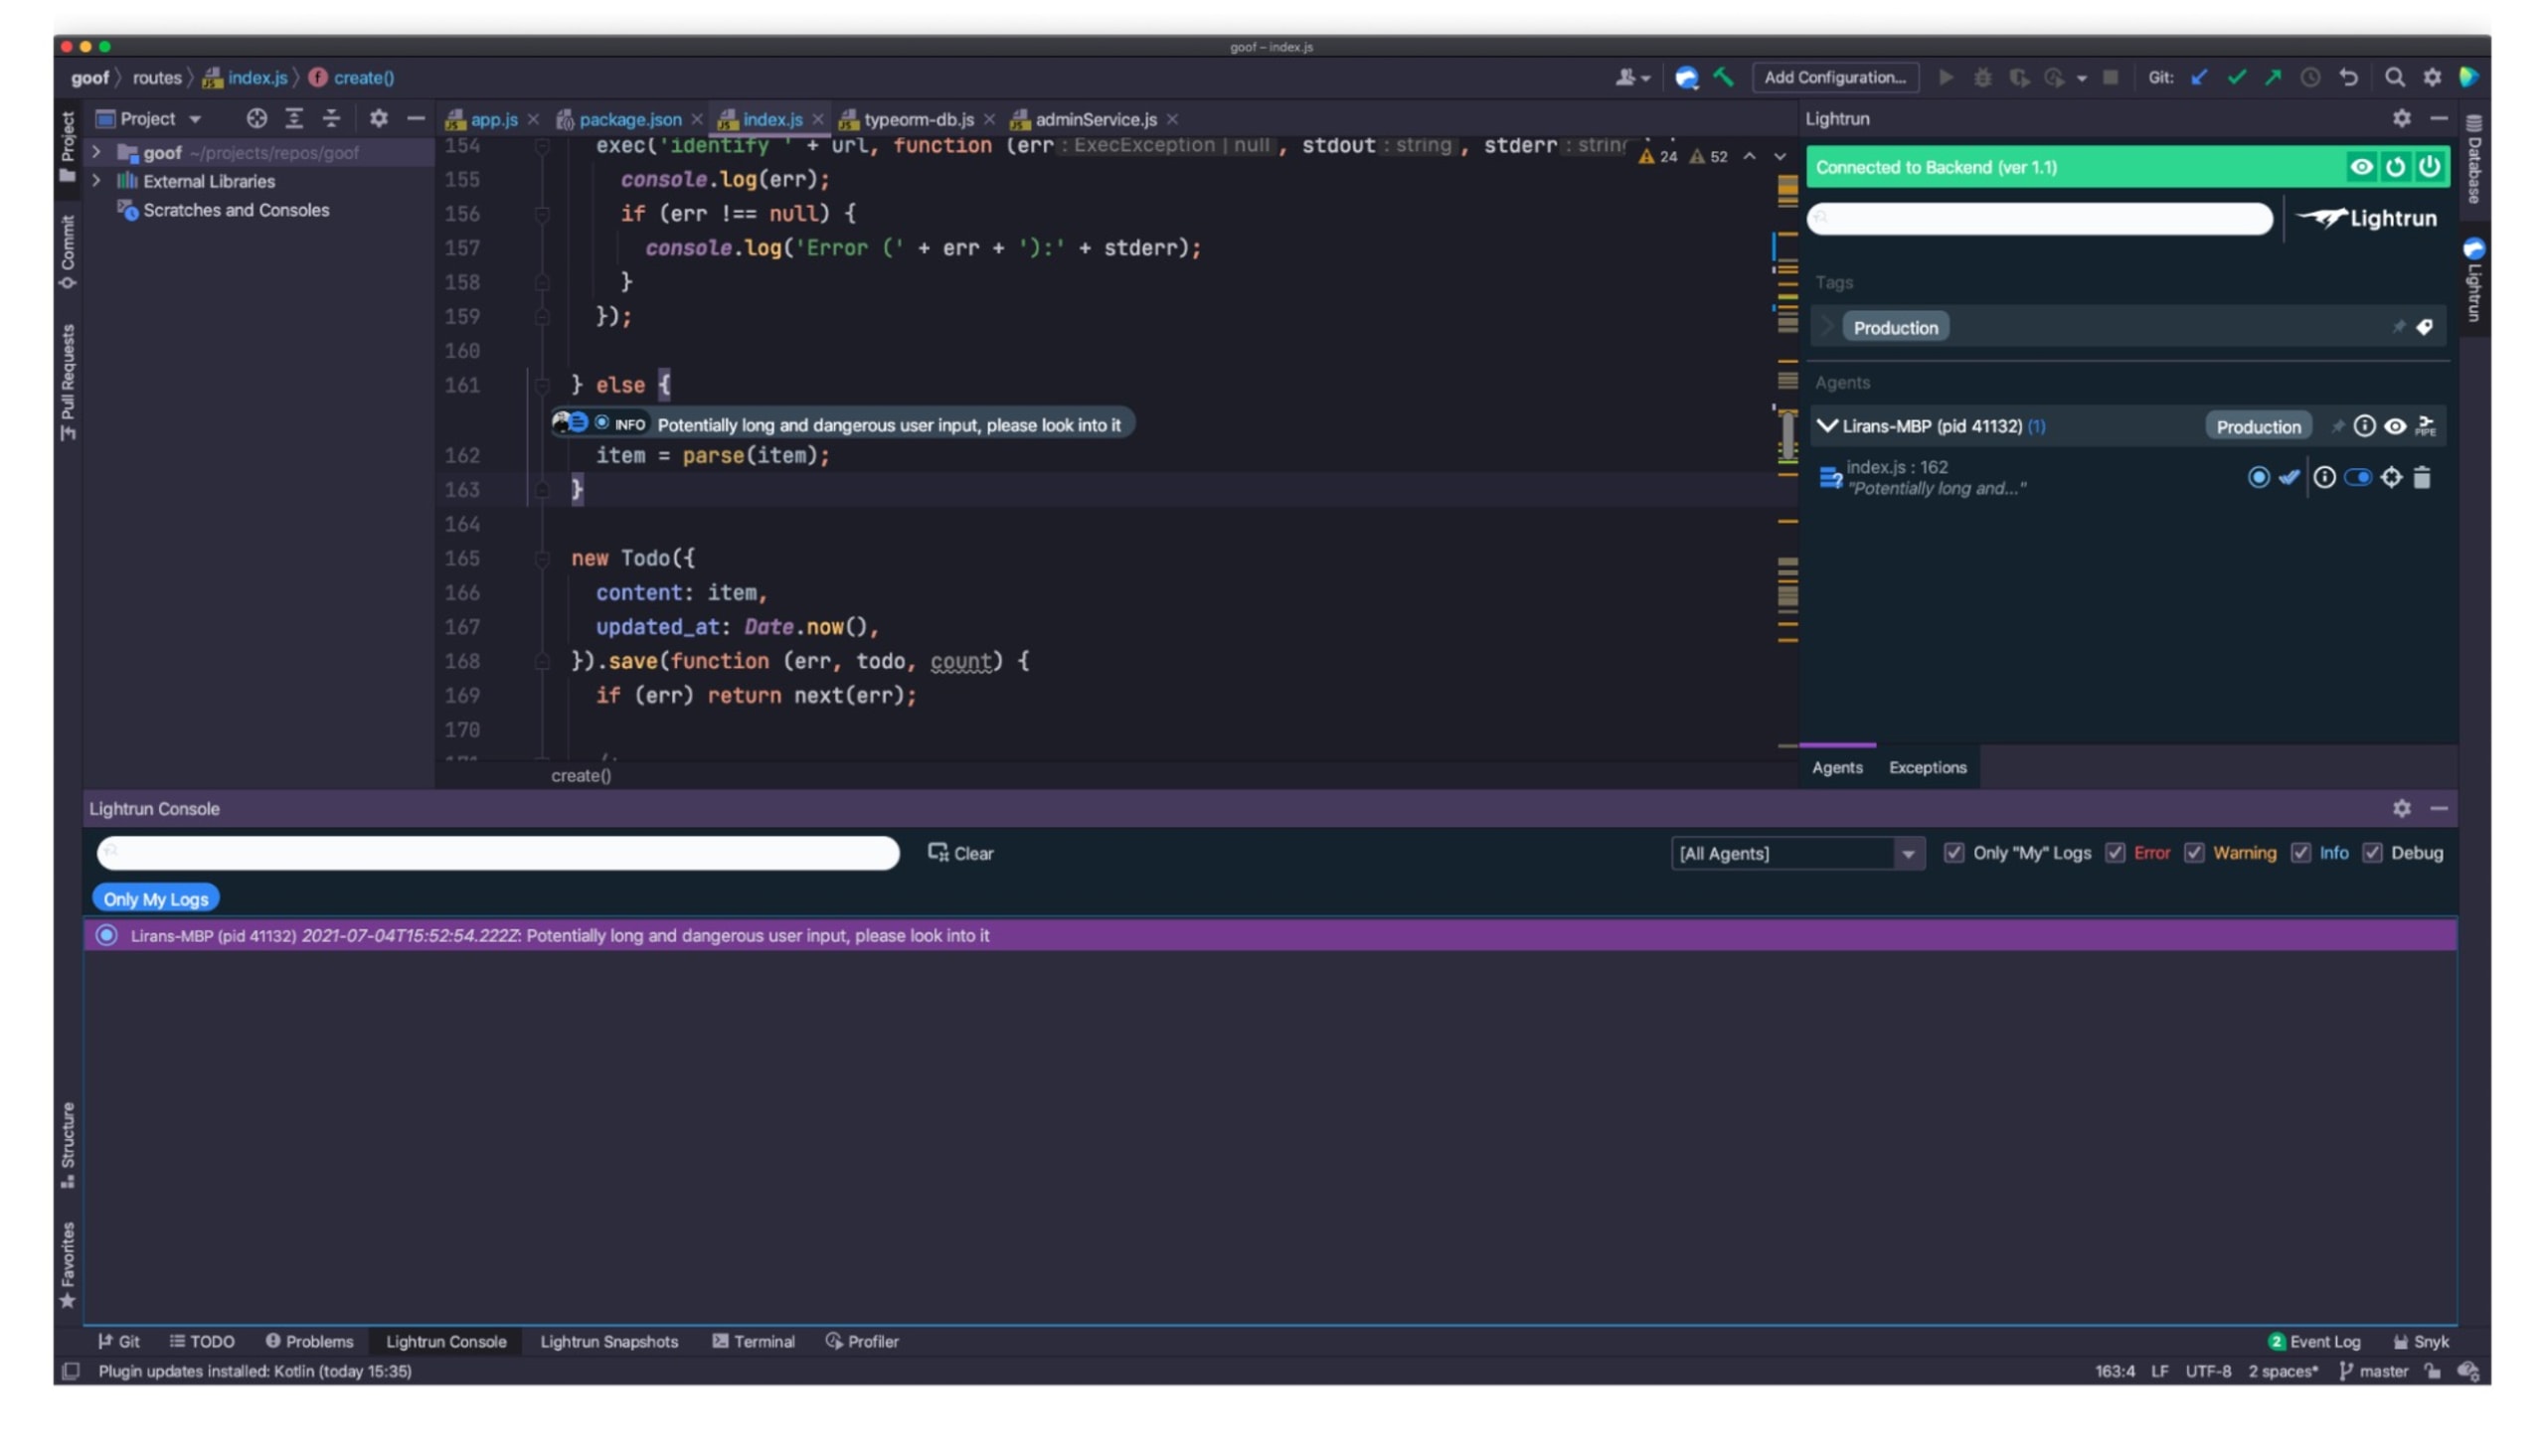Click the Lightrun Console search field
The height and width of the screenshot is (1456, 2545).
tap(498, 853)
